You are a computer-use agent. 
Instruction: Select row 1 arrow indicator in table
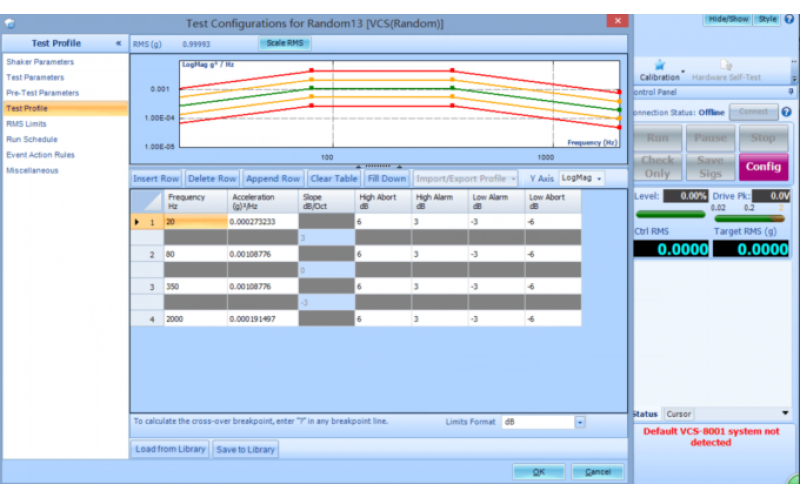(137, 222)
